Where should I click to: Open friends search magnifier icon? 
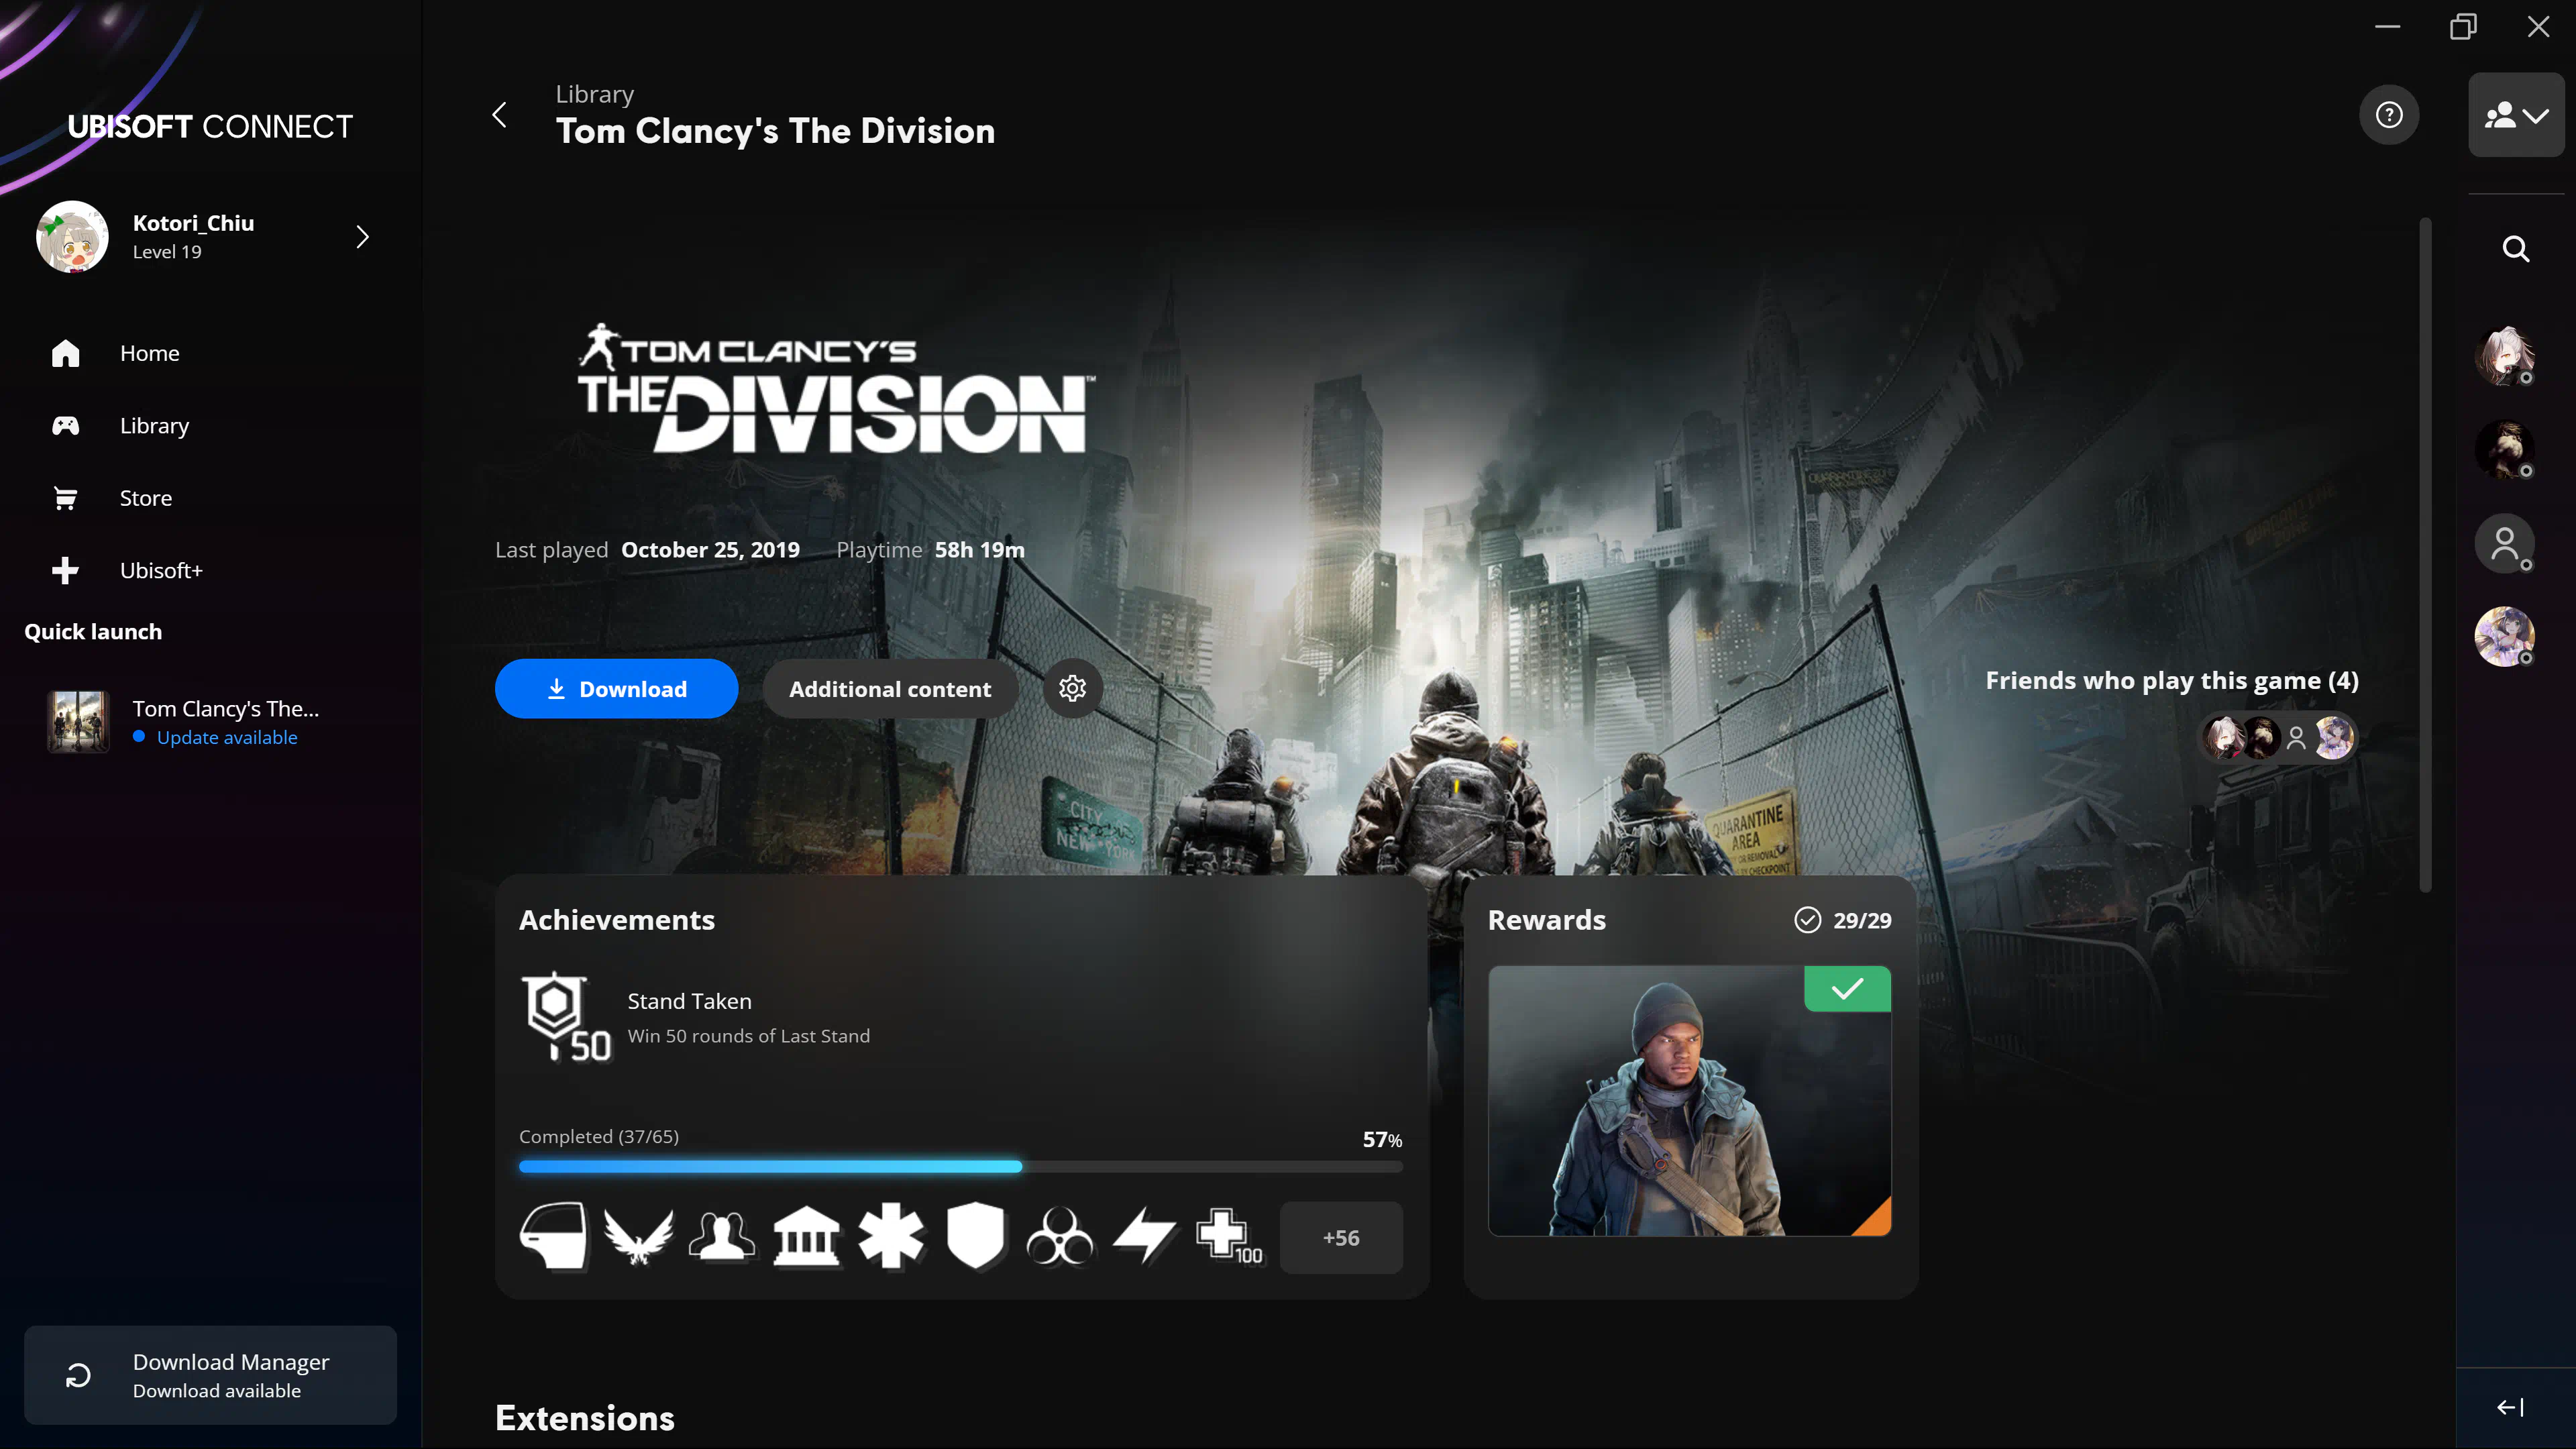(x=2515, y=249)
